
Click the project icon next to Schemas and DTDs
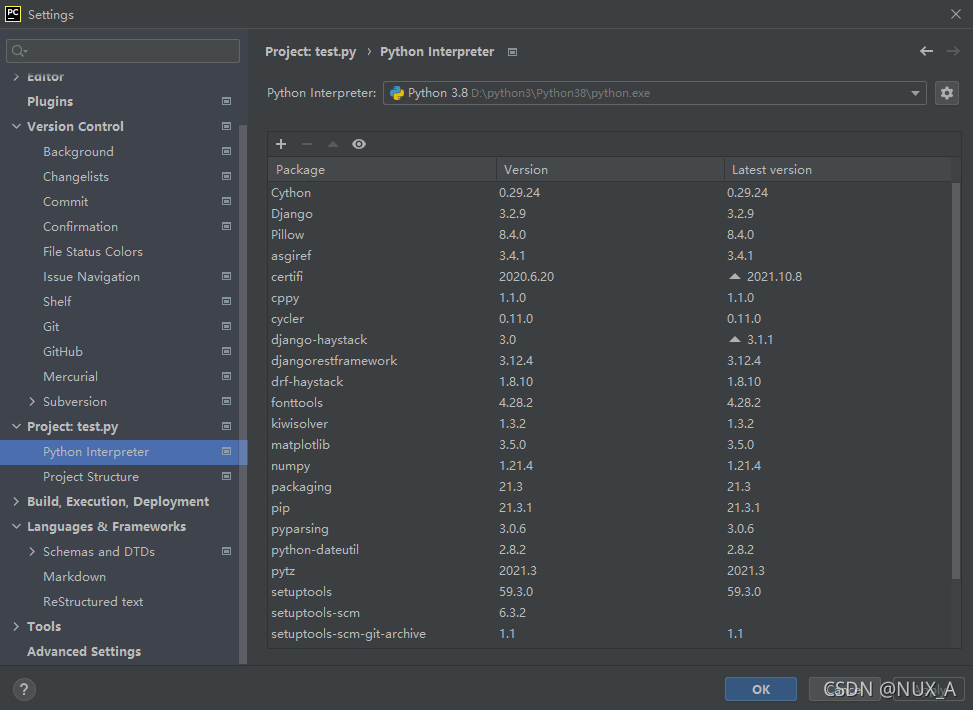pos(226,551)
